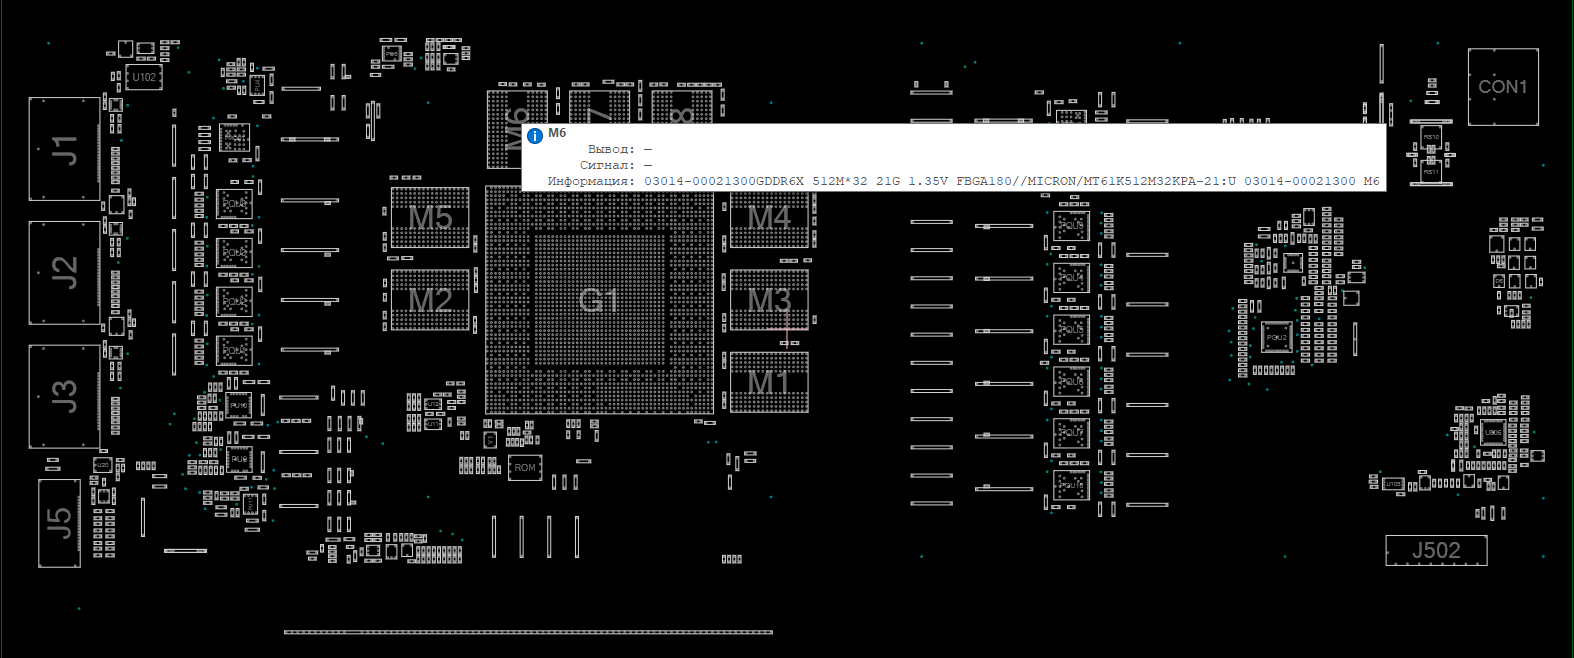Viewport: 1574px width, 658px height.
Task: Select memory chip M3
Action: (769, 300)
